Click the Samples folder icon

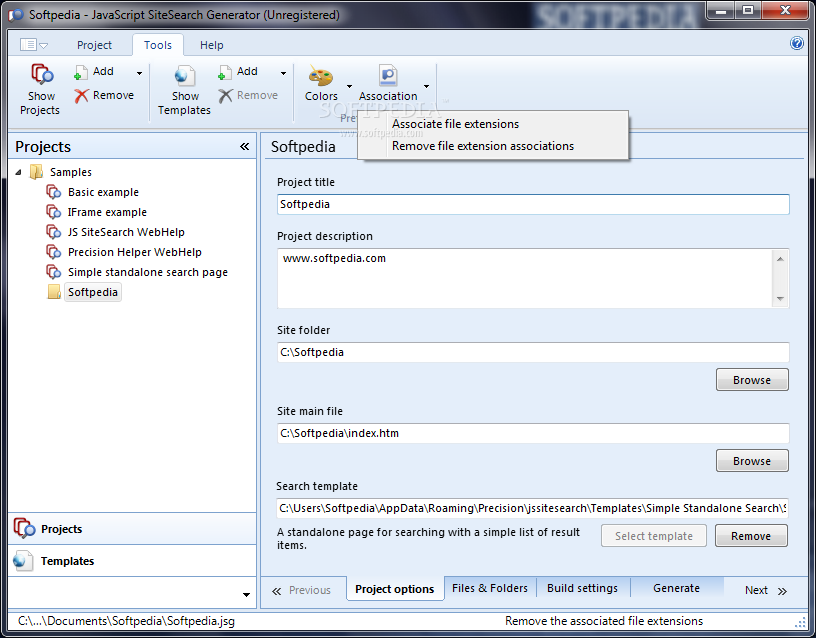(x=36, y=172)
